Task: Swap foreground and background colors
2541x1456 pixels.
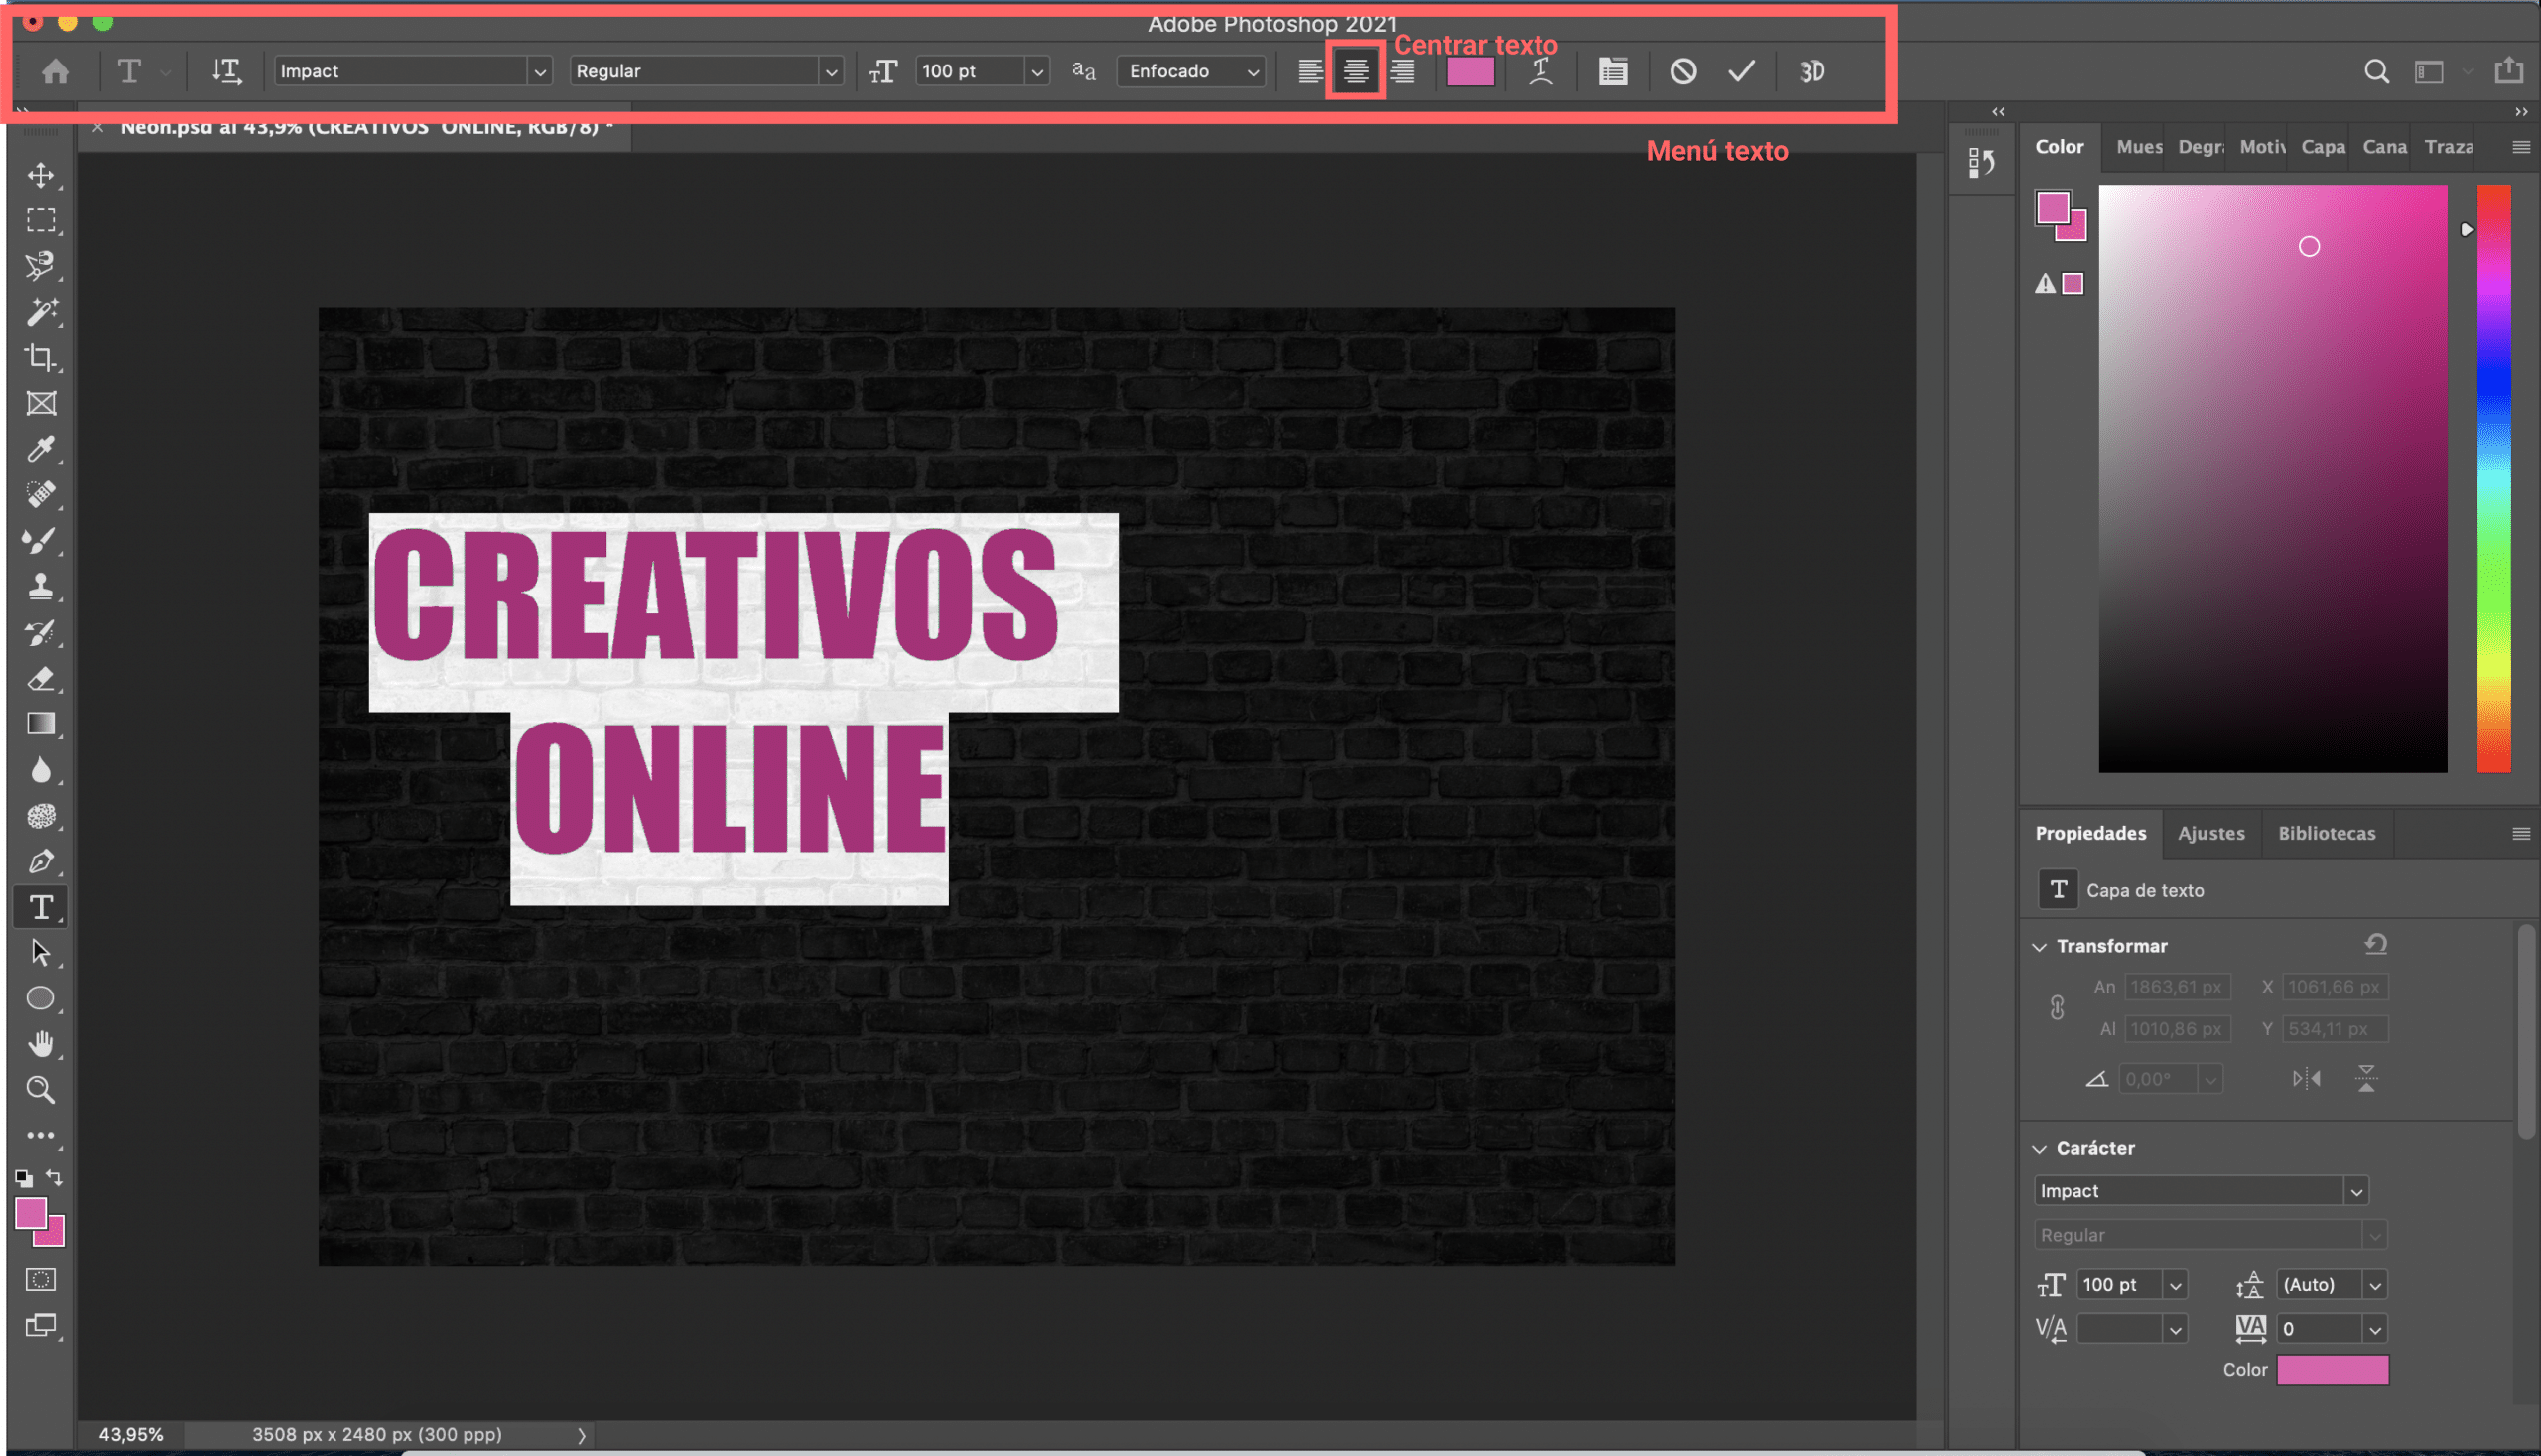Action: (55, 1177)
